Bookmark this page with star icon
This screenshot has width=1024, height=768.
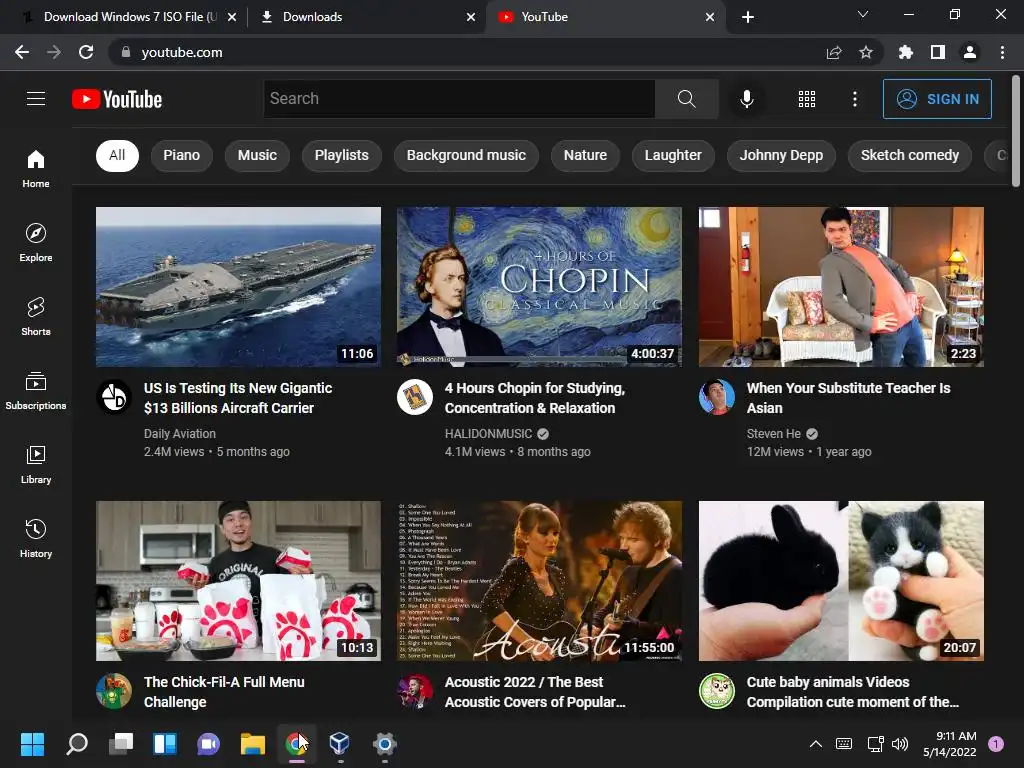[866, 52]
